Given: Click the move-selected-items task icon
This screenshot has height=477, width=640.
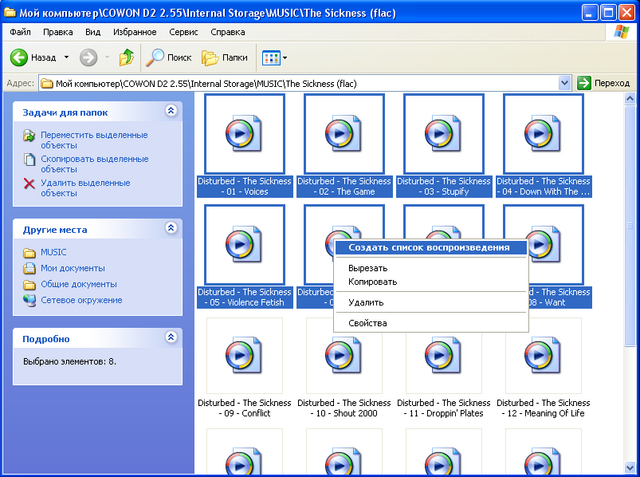Looking at the screenshot, I should point(29,135).
